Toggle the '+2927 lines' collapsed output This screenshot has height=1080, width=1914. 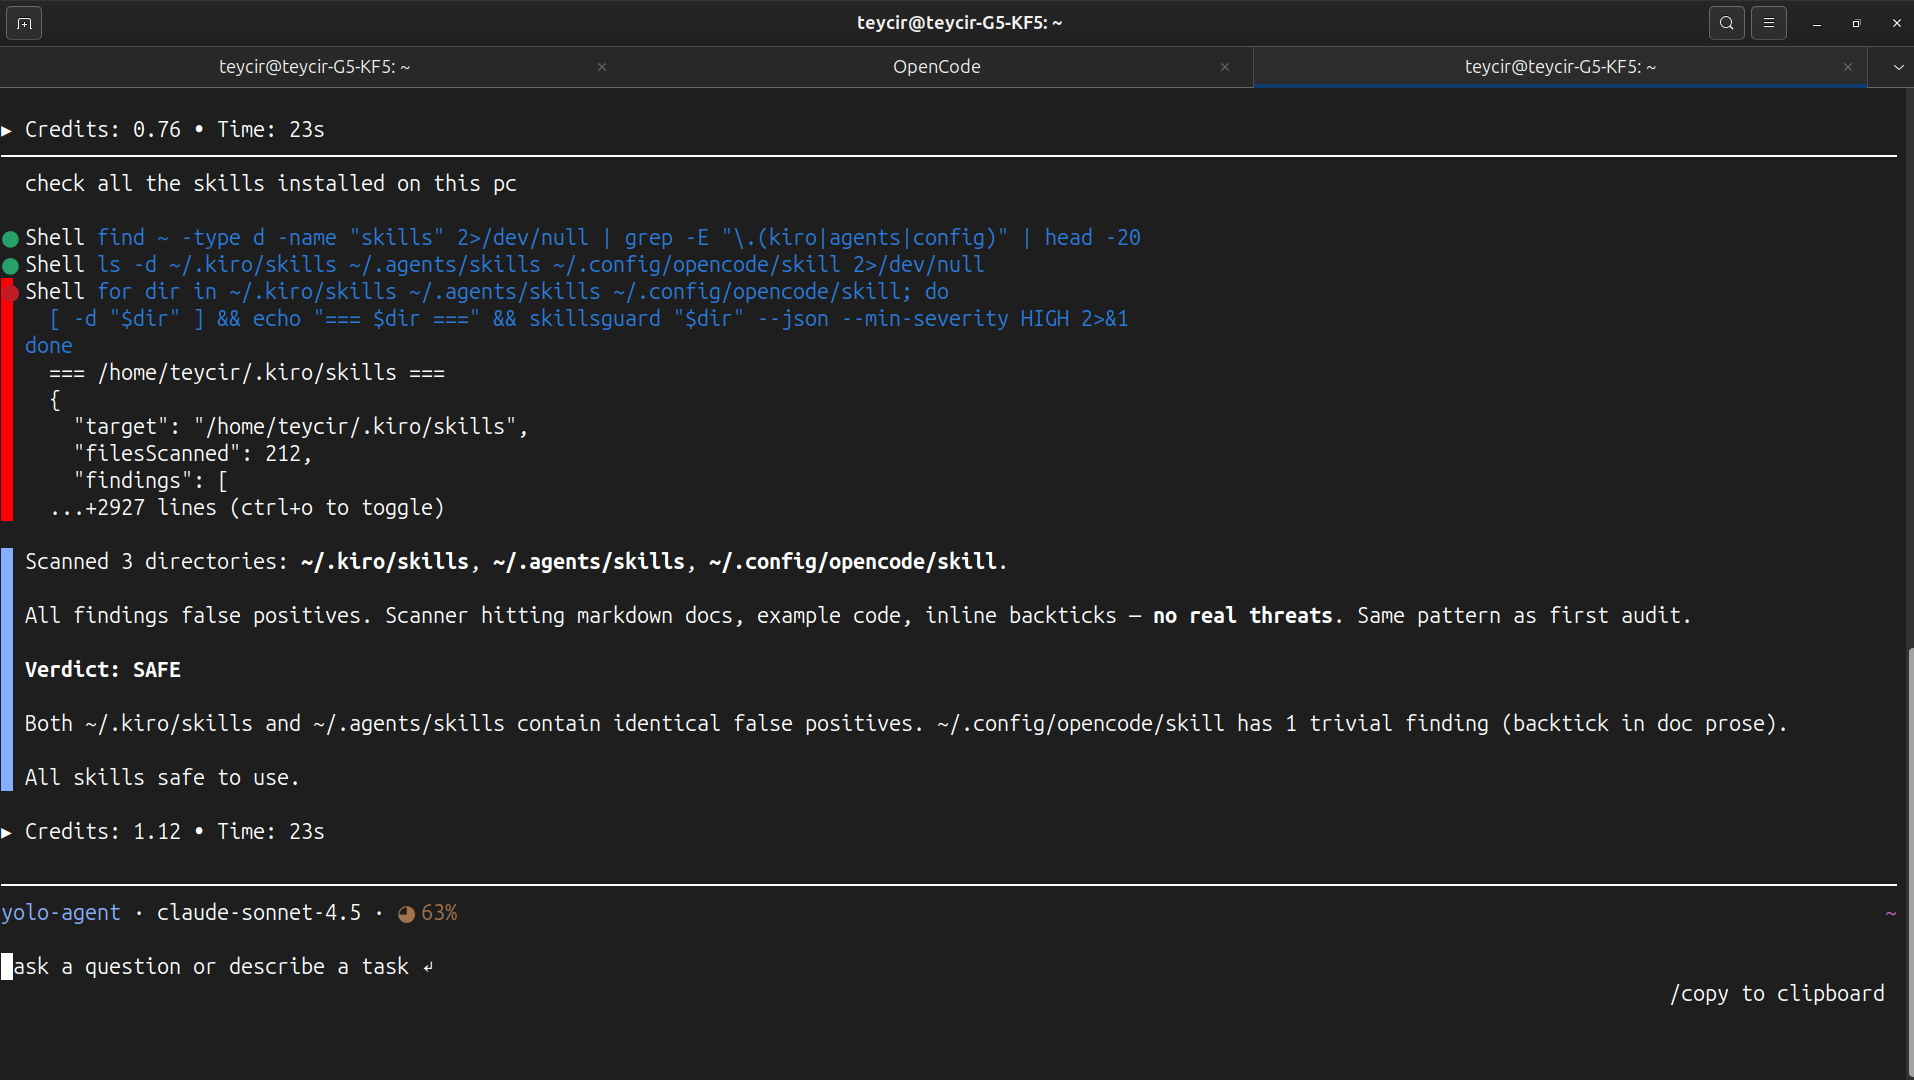247,508
